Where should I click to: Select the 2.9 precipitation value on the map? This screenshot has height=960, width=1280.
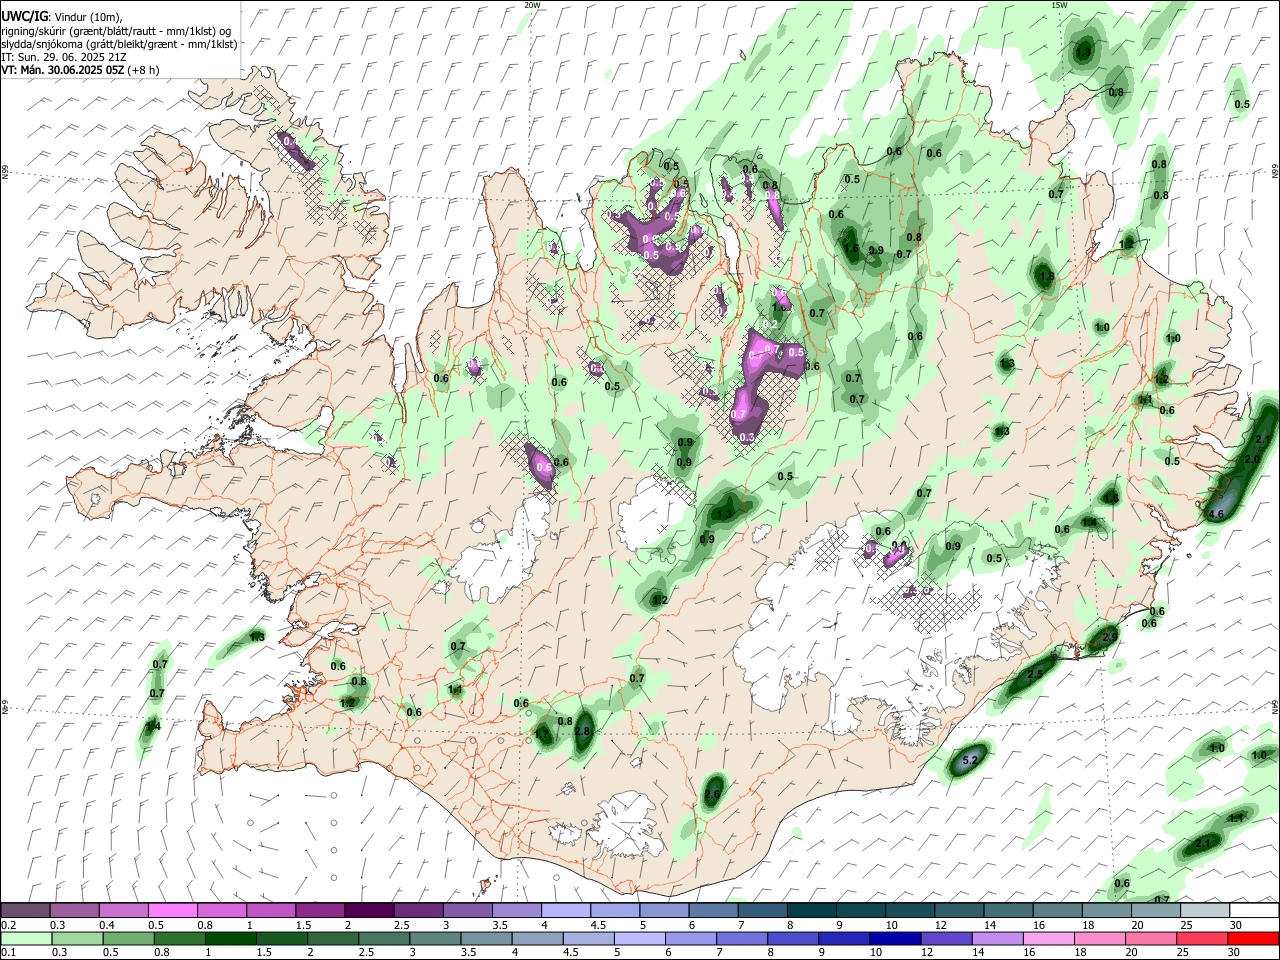[x=1109, y=637]
